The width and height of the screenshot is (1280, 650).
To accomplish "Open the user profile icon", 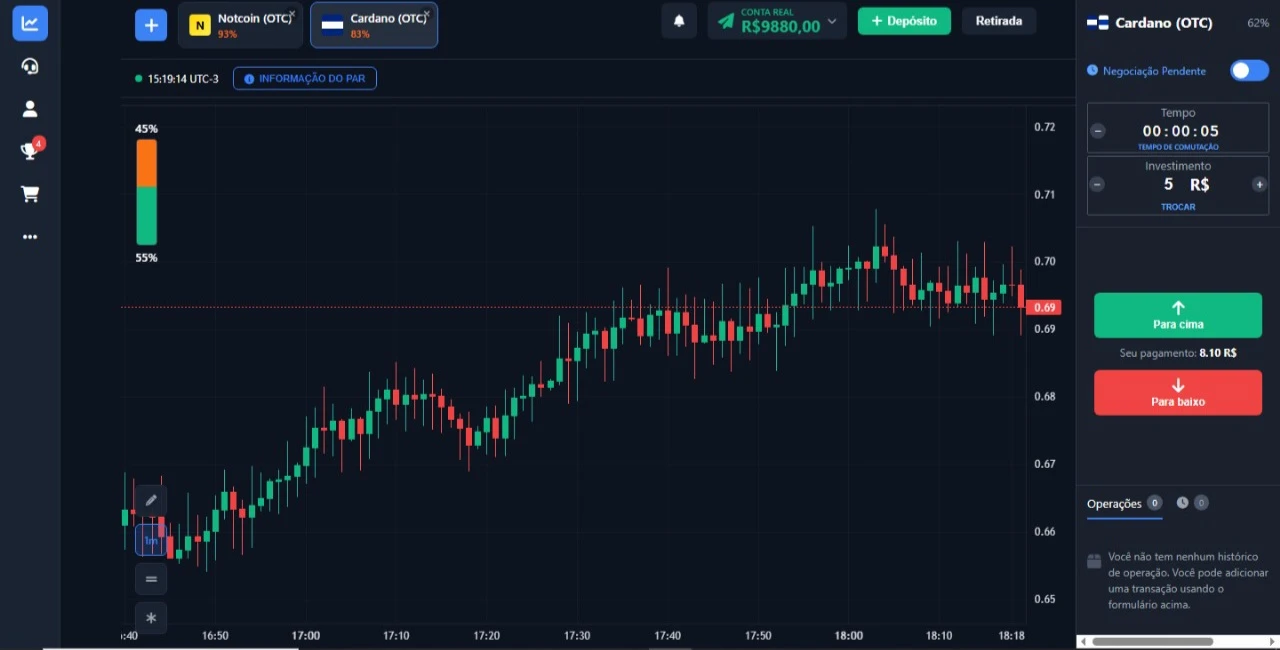I will [x=30, y=109].
